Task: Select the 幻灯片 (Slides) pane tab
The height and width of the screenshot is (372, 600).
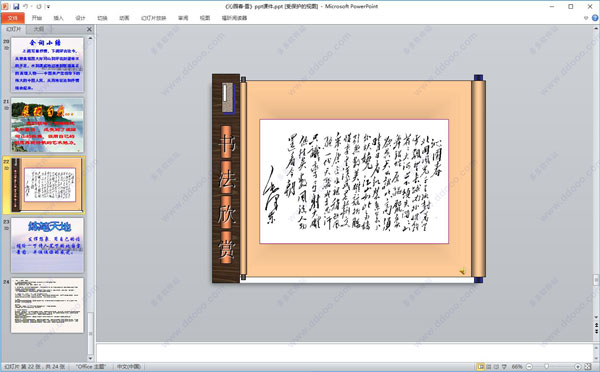Action: point(14,29)
